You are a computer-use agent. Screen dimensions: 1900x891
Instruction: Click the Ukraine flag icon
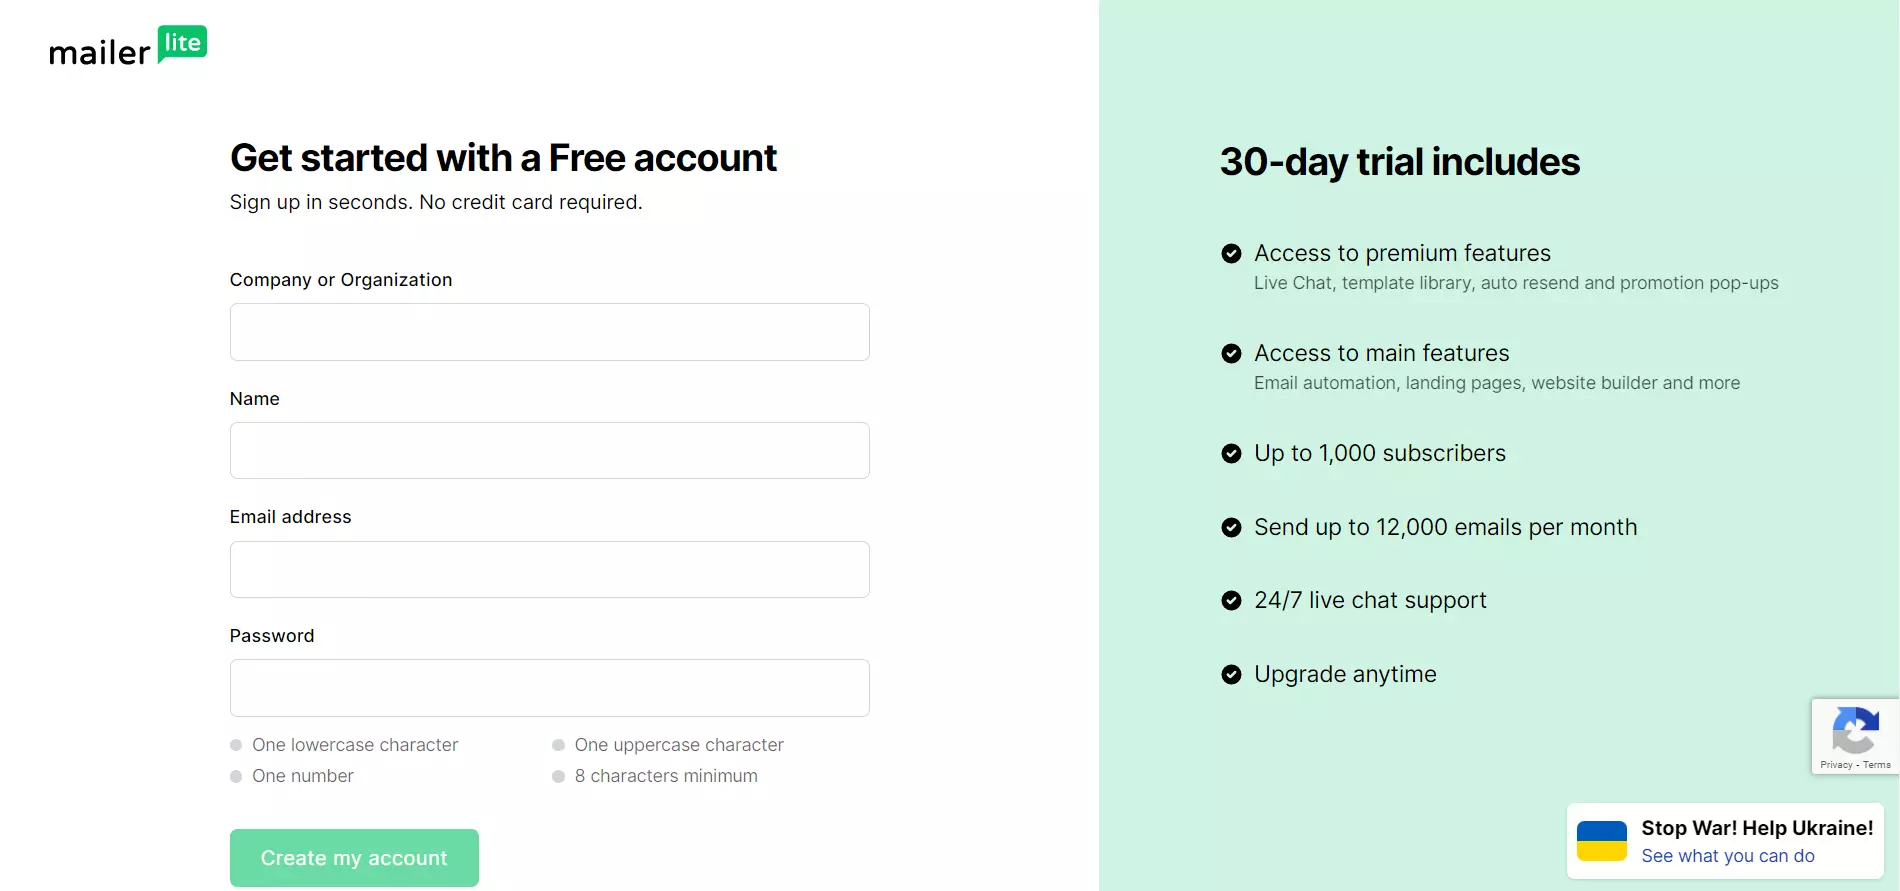[x=1603, y=841]
